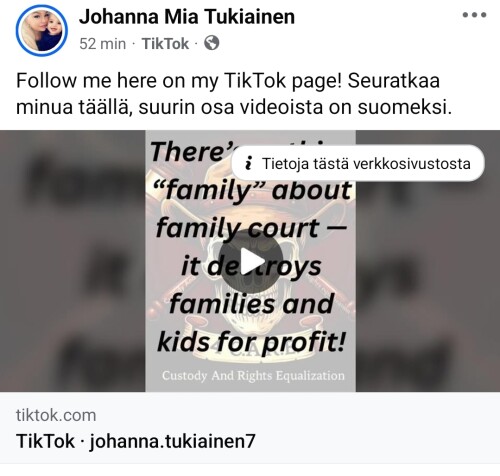Click the Finnish sentence ending 'on suomeksi.'
The height and width of the screenshot is (476, 500).
point(234,107)
